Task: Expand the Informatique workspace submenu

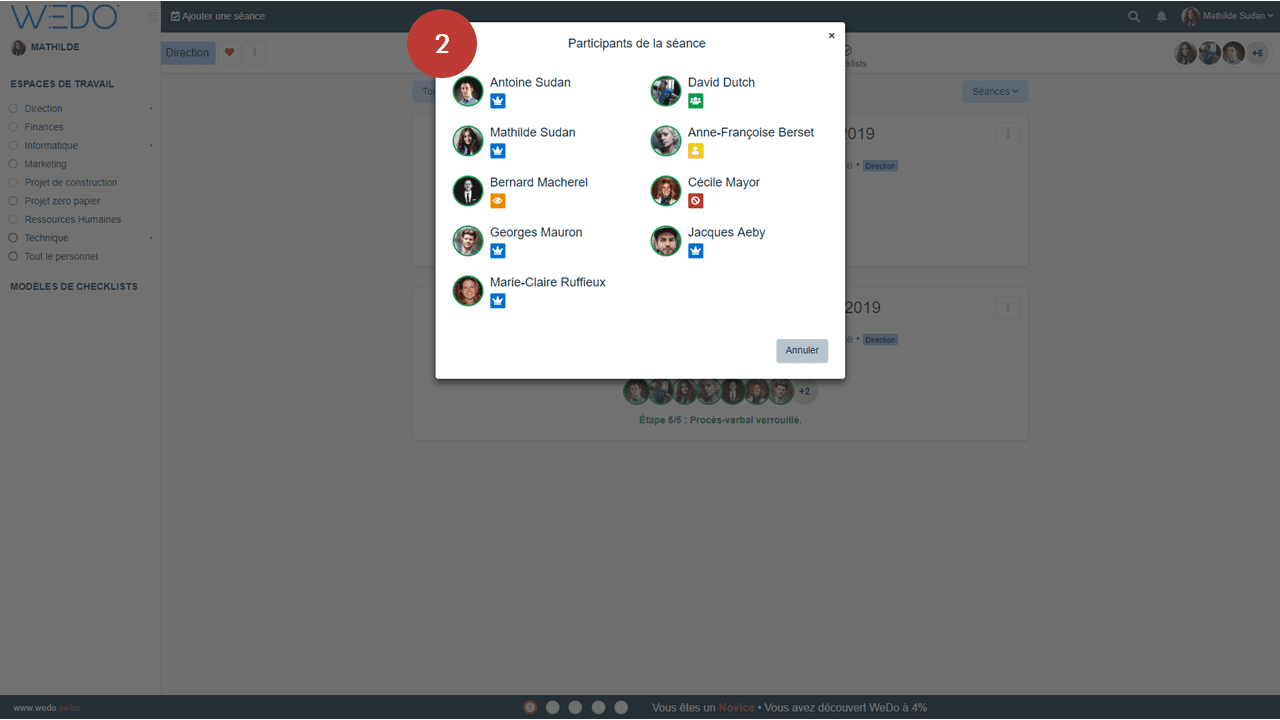Action: 151,146
